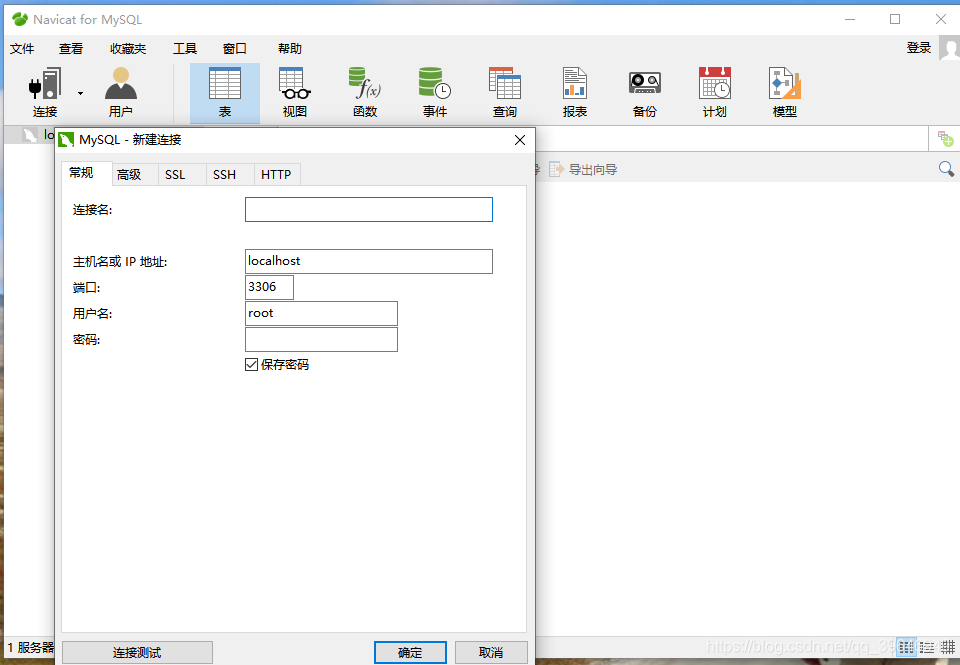The image size is (960, 665).
Task: Click the 连接测试 button
Action: (137, 652)
